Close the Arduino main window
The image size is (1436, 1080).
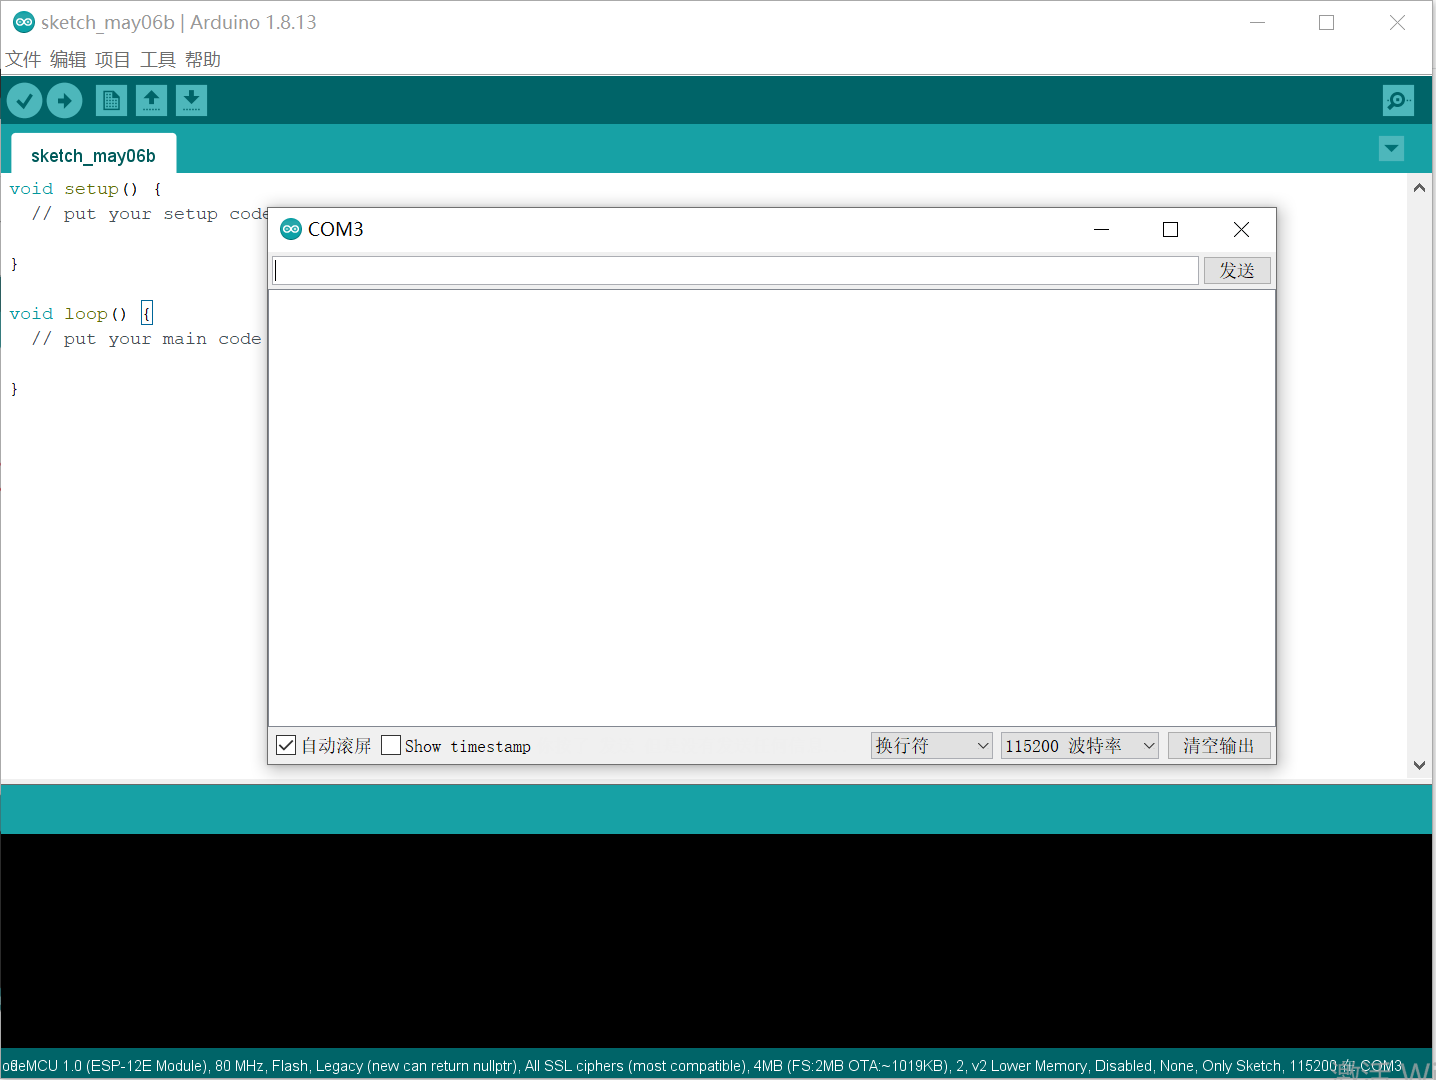pyautogui.click(x=1398, y=22)
